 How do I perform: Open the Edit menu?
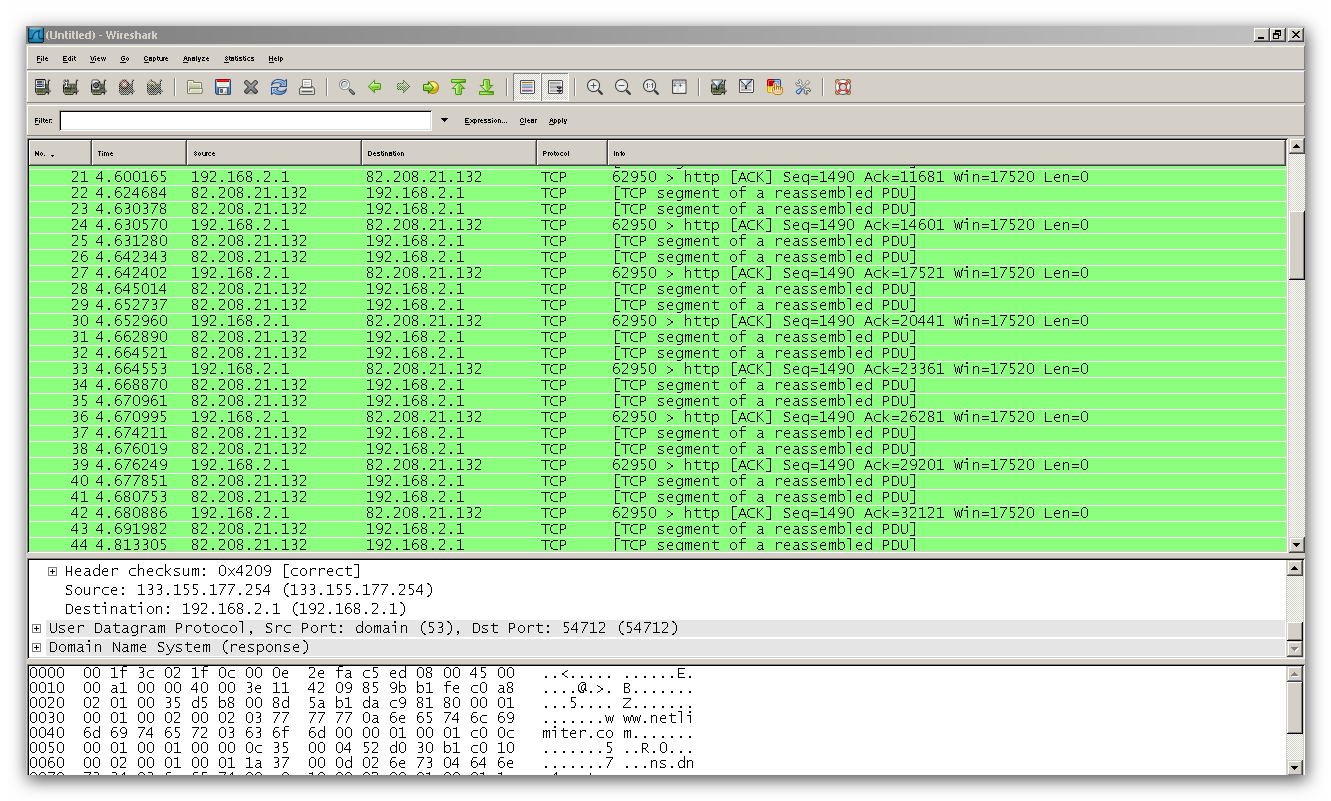(69, 59)
